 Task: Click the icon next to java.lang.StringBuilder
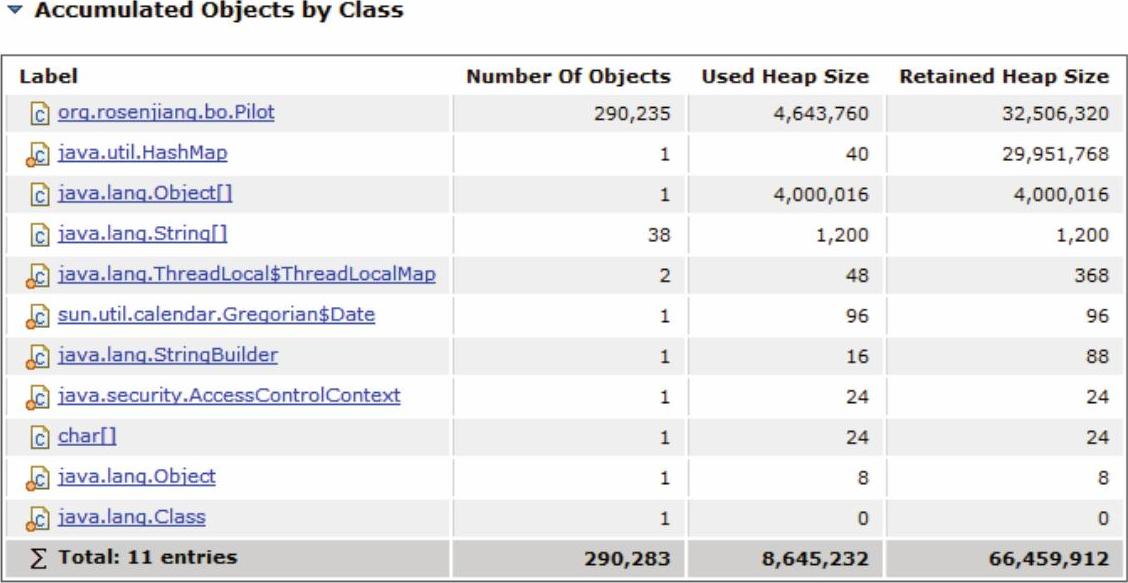(38, 357)
